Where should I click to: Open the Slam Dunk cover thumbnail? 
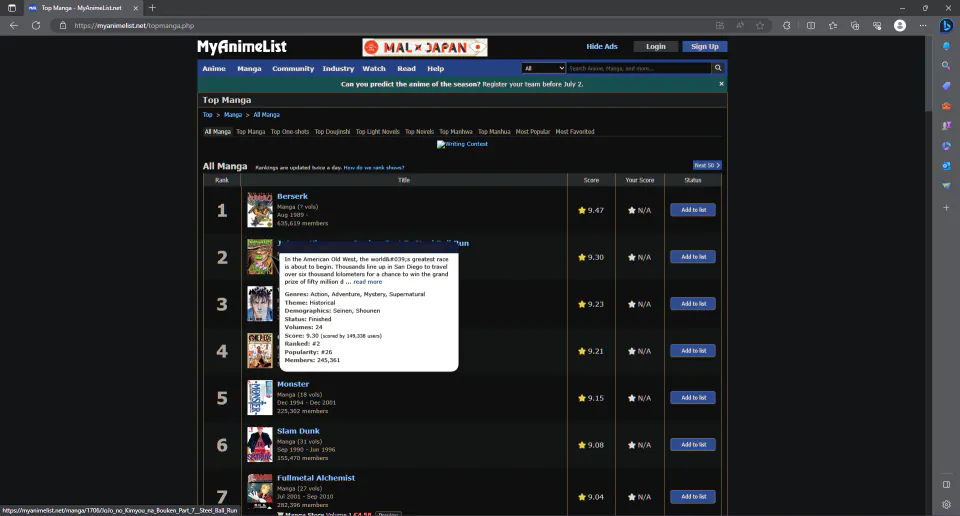(x=260, y=444)
